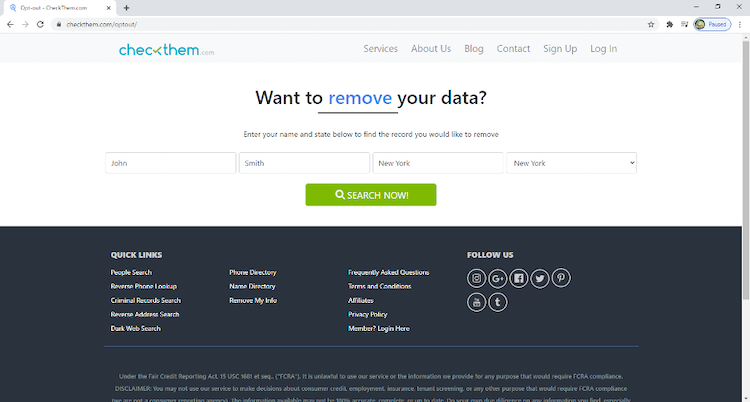
Task: Open the Twitter social icon
Action: coord(540,278)
